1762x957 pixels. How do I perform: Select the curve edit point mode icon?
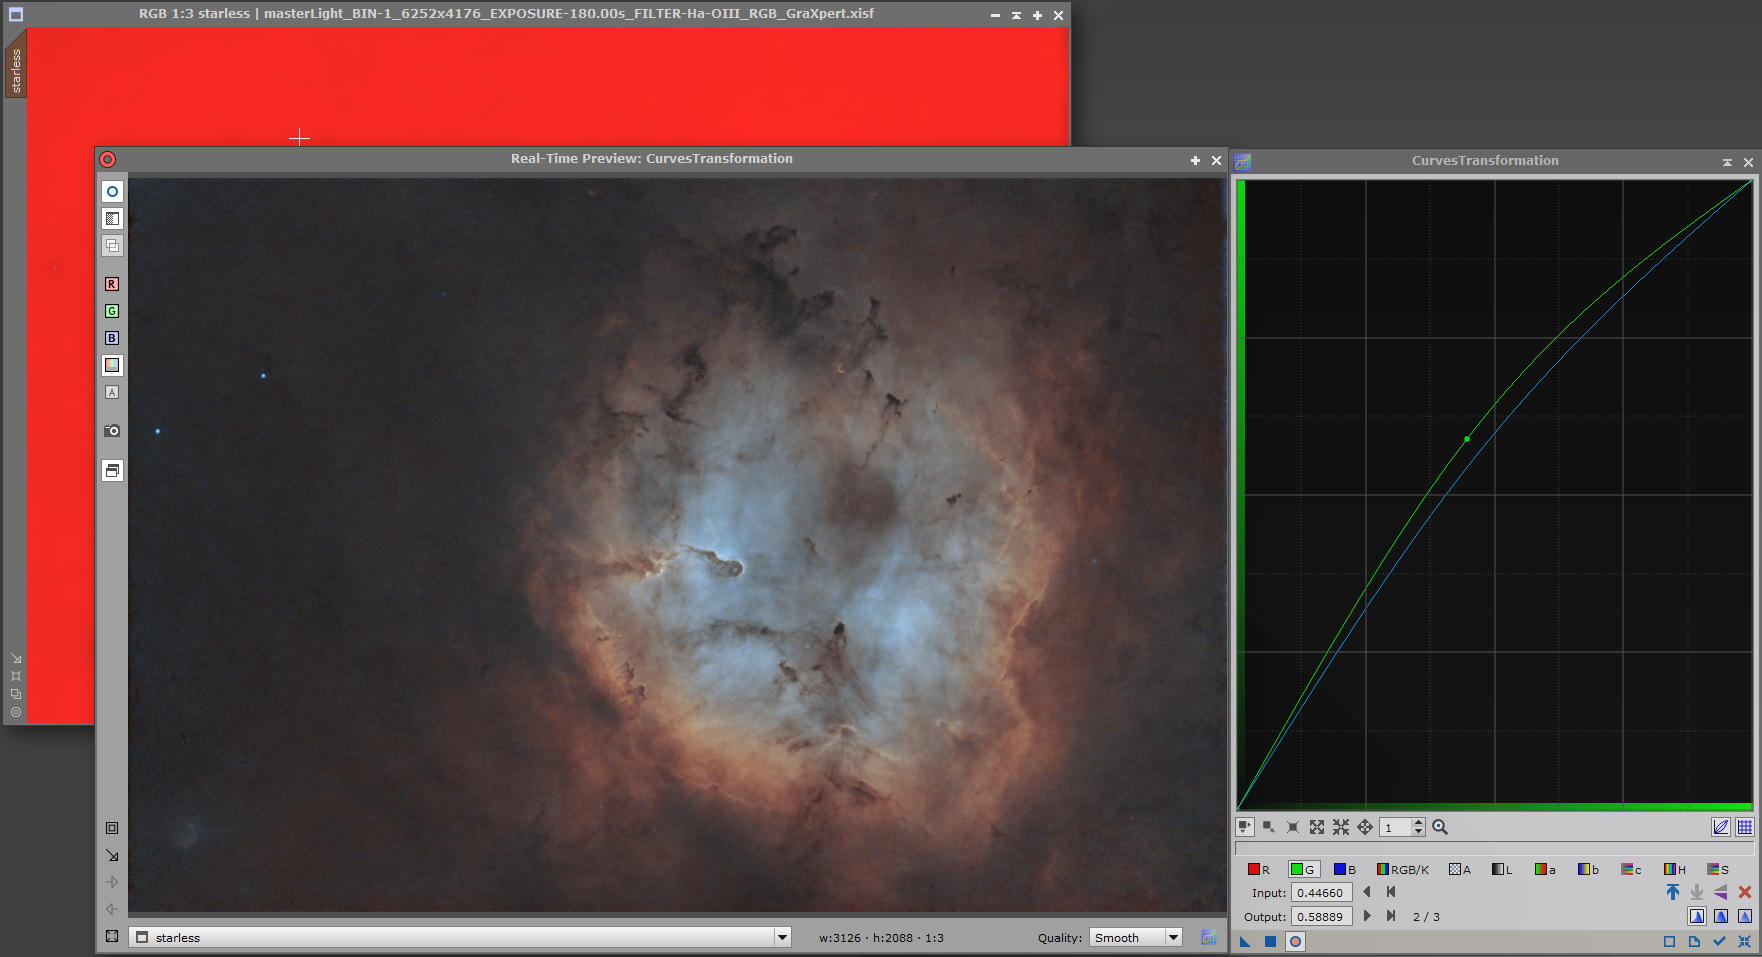click(1245, 827)
